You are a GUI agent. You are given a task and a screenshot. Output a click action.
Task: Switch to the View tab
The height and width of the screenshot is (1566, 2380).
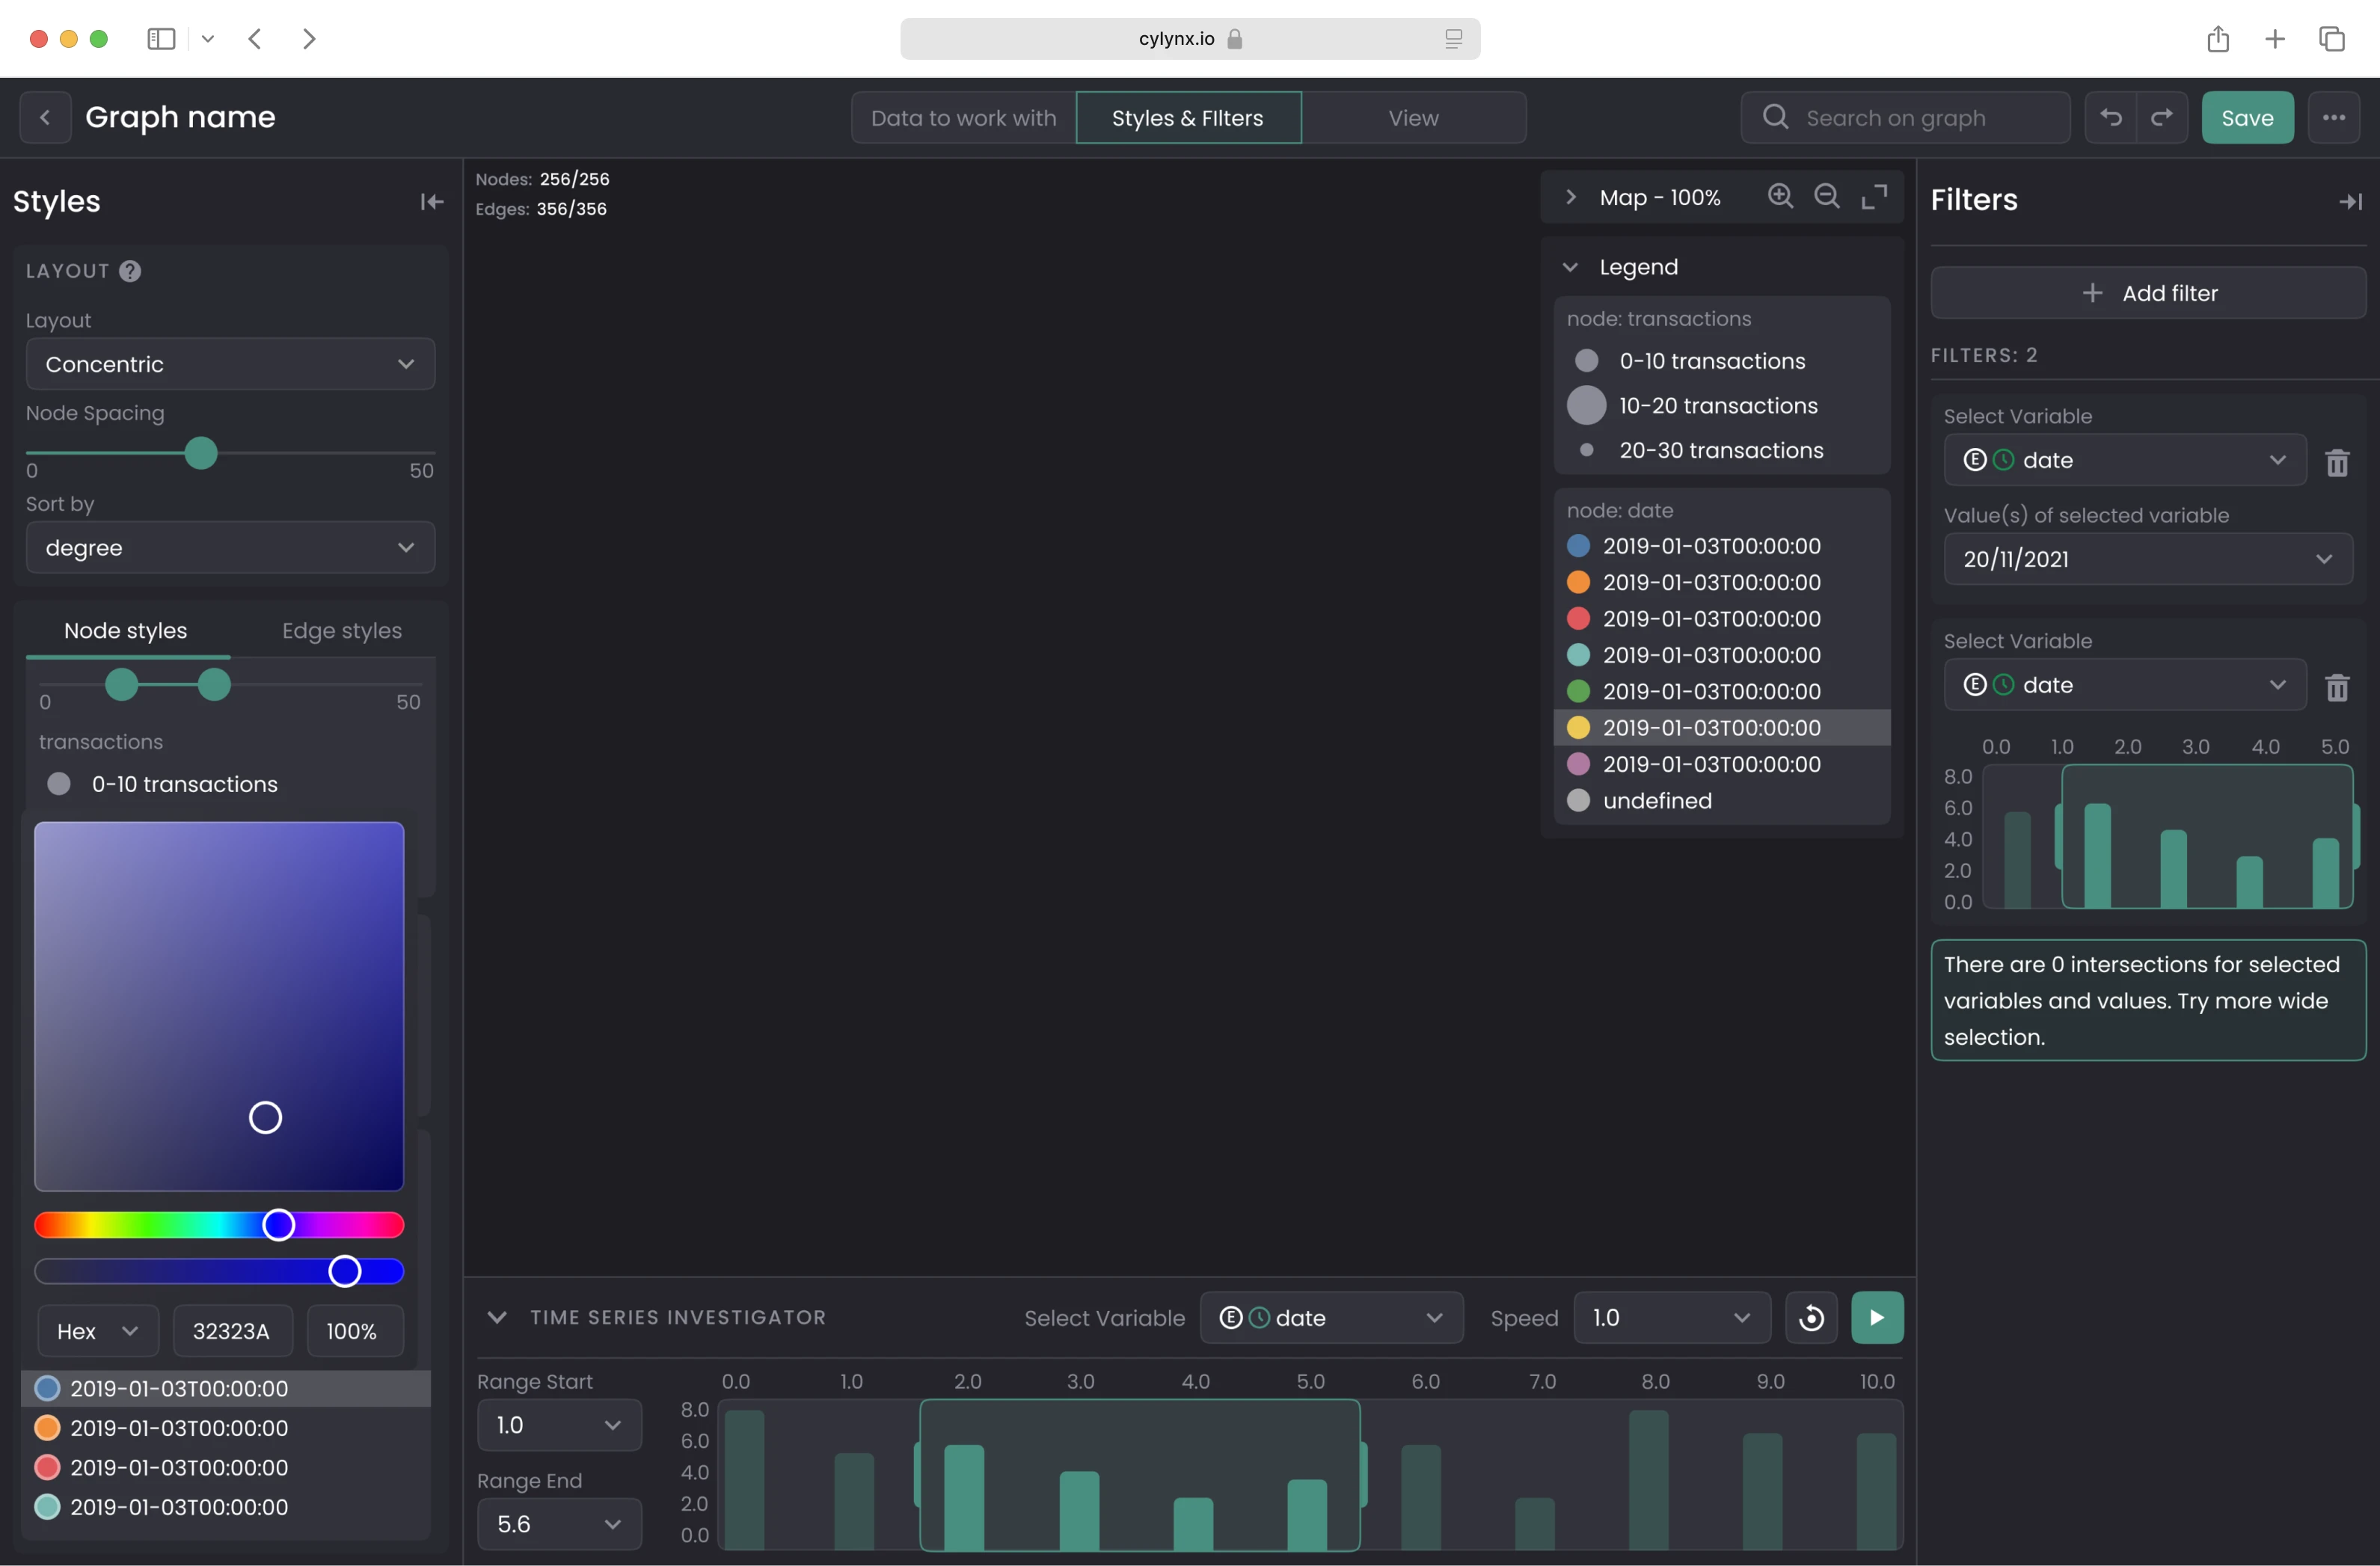pyautogui.click(x=1413, y=118)
